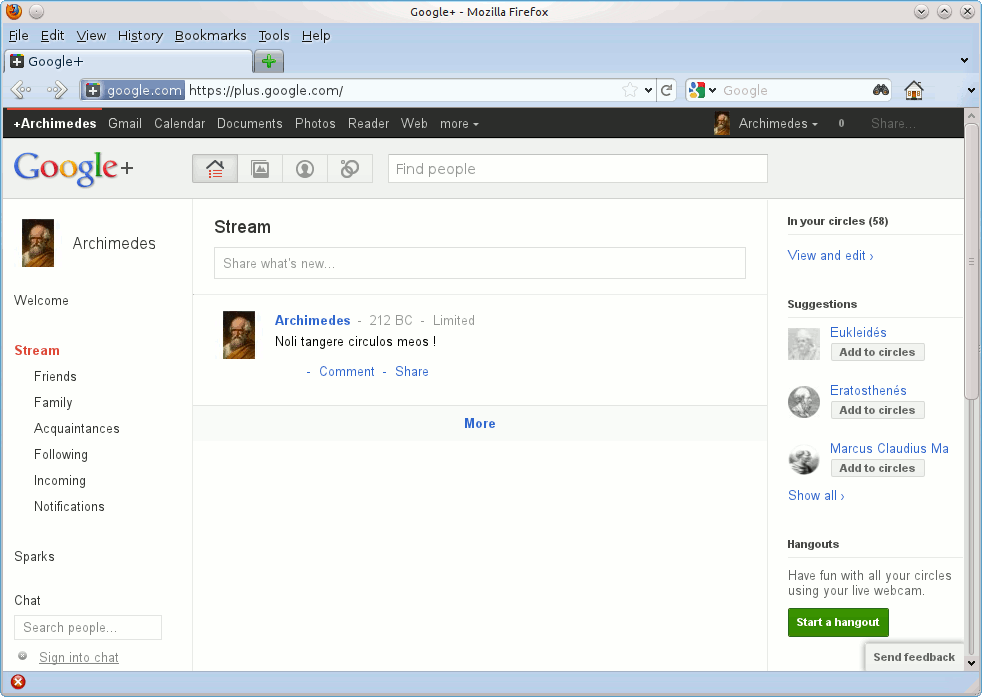Show the Family stream
The width and height of the screenshot is (982, 697).
pyautogui.click(x=53, y=403)
